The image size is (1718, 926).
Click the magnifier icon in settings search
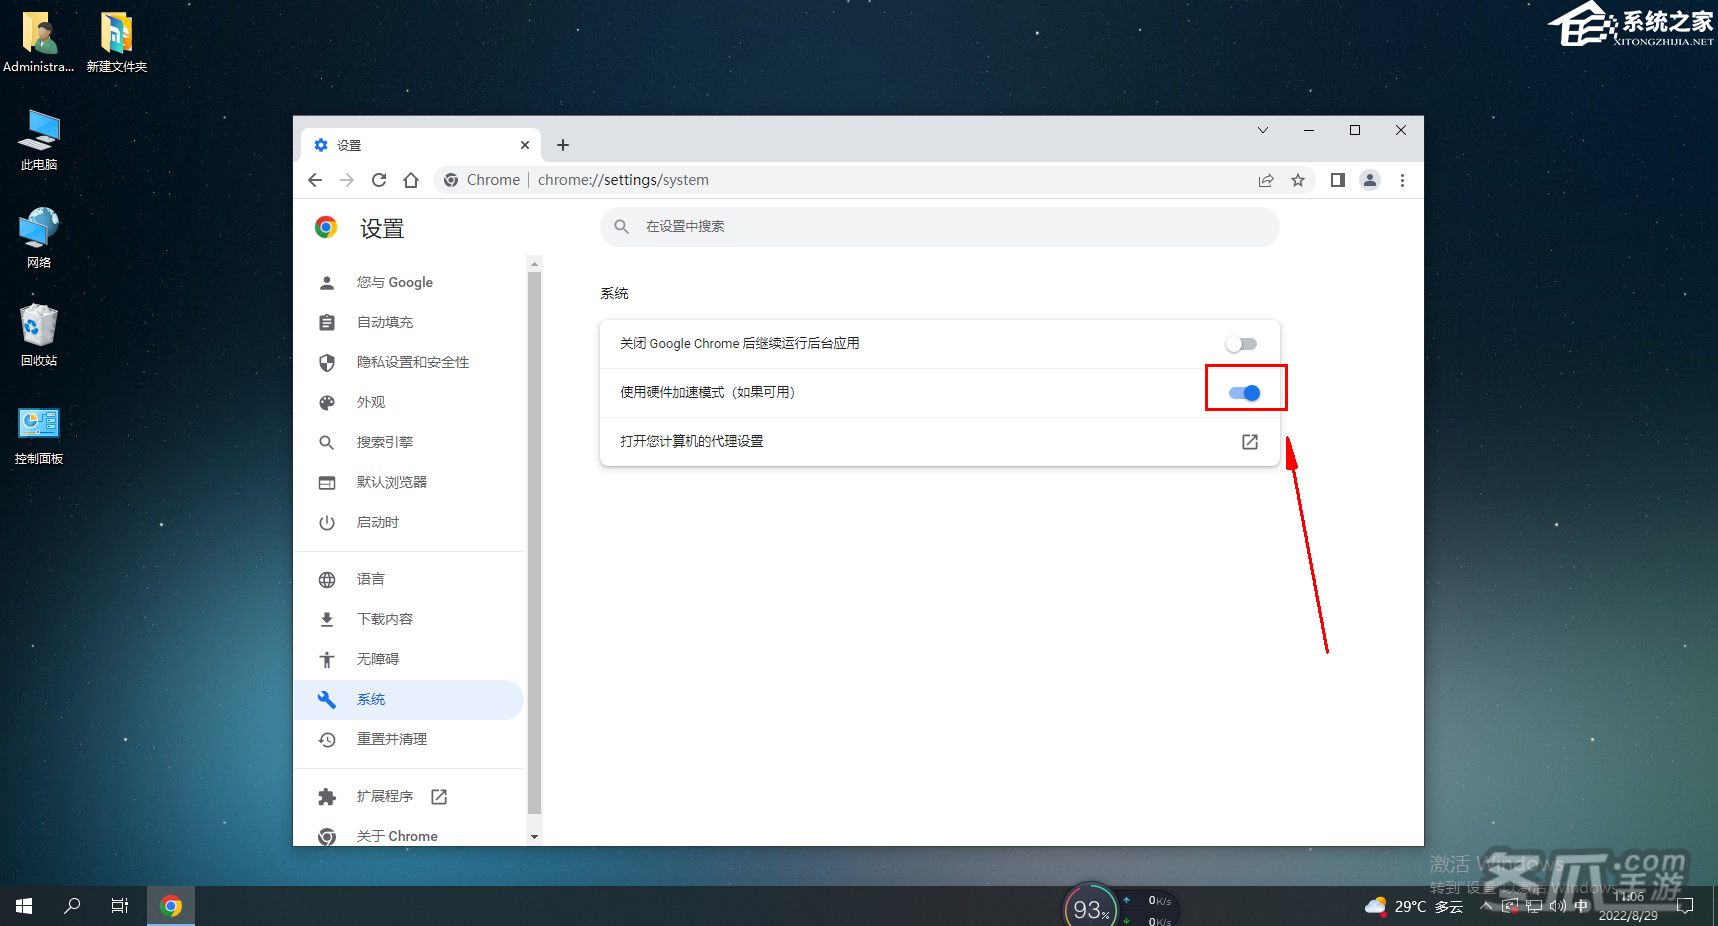coord(622,227)
